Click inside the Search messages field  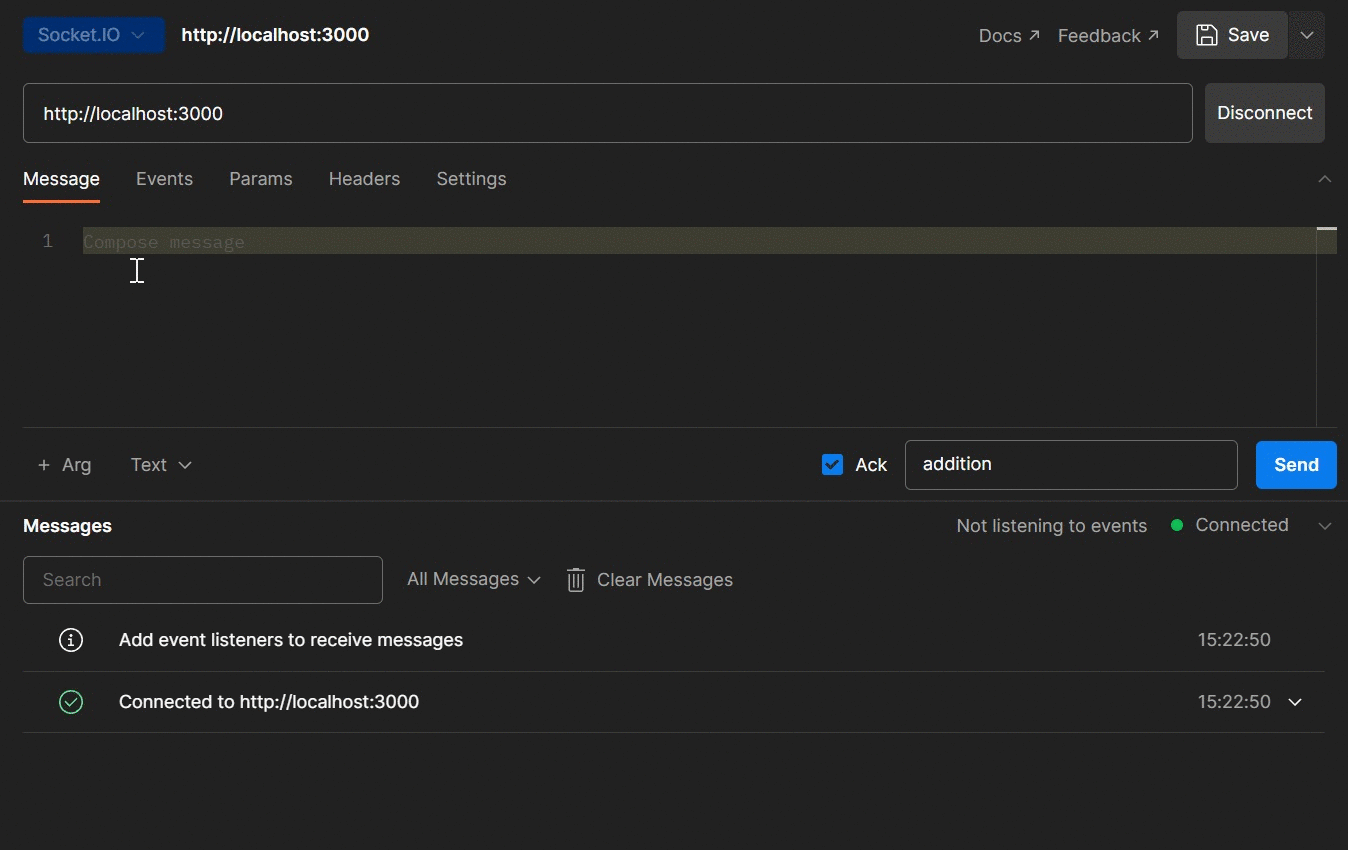(x=202, y=579)
